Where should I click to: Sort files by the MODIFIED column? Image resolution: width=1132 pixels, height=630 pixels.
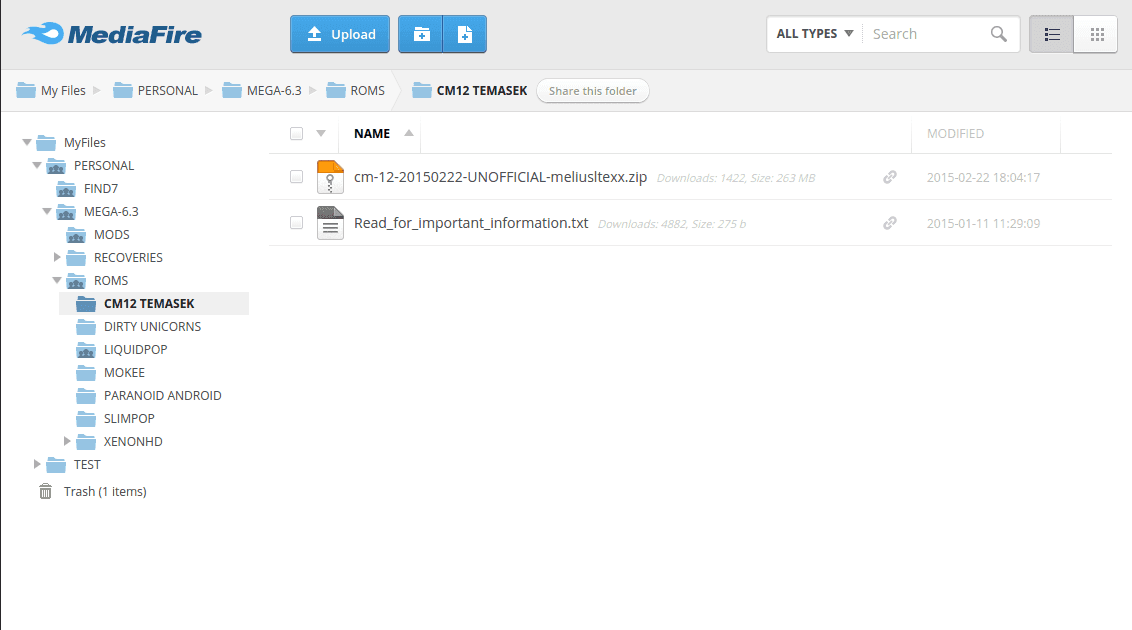click(955, 134)
